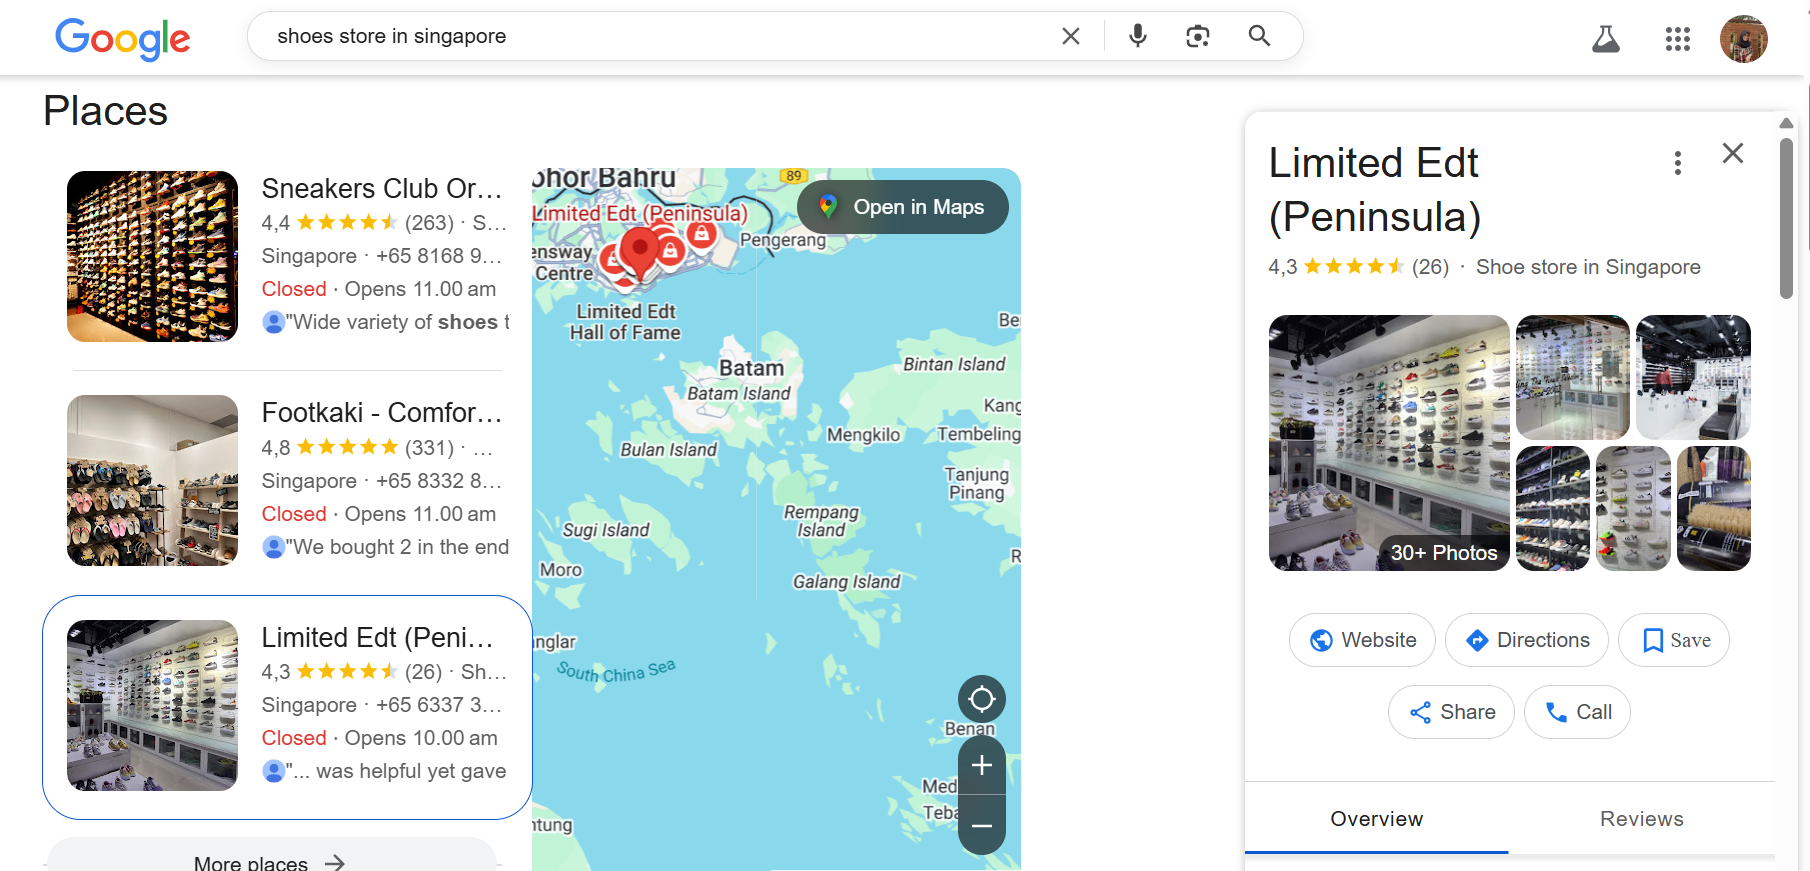The height and width of the screenshot is (871, 1810).
Task: Switch to the Reviews tab
Action: pyautogui.click(x=1641, y=819)
